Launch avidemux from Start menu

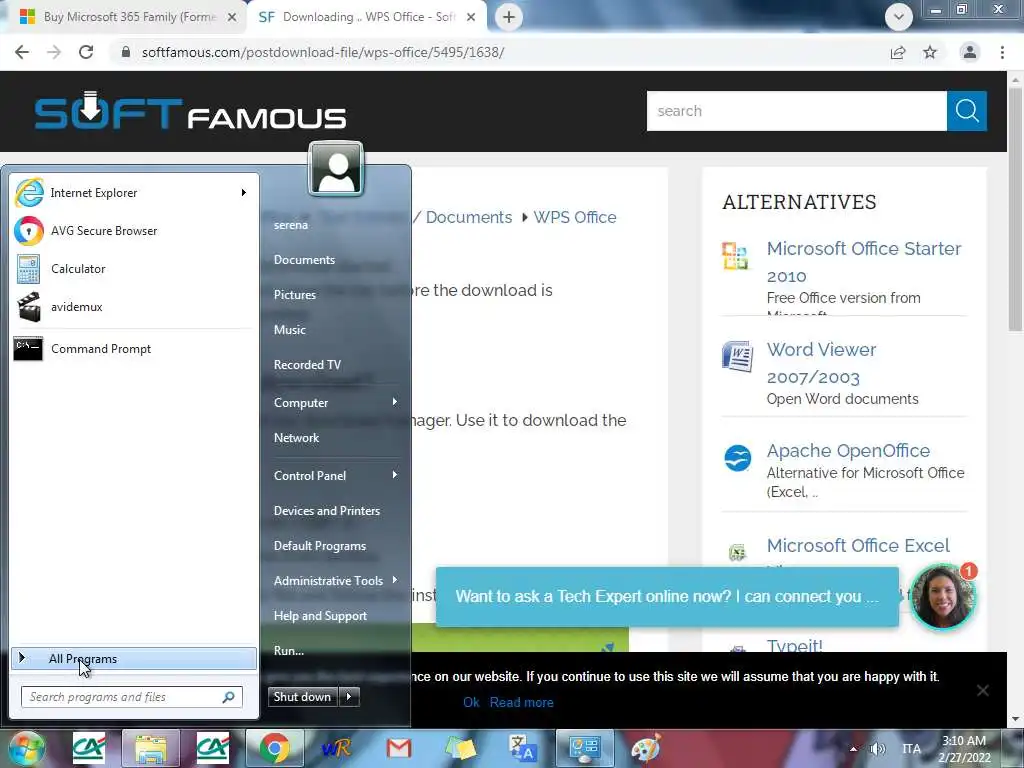click(76, 306)
